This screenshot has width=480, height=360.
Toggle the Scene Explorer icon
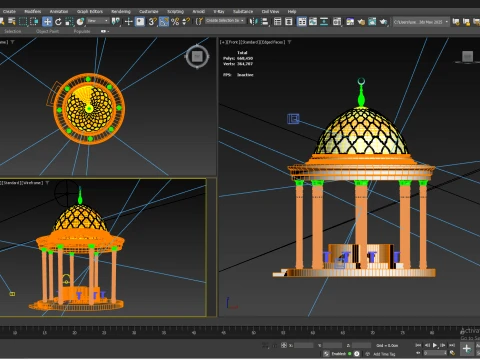(277, 22)
